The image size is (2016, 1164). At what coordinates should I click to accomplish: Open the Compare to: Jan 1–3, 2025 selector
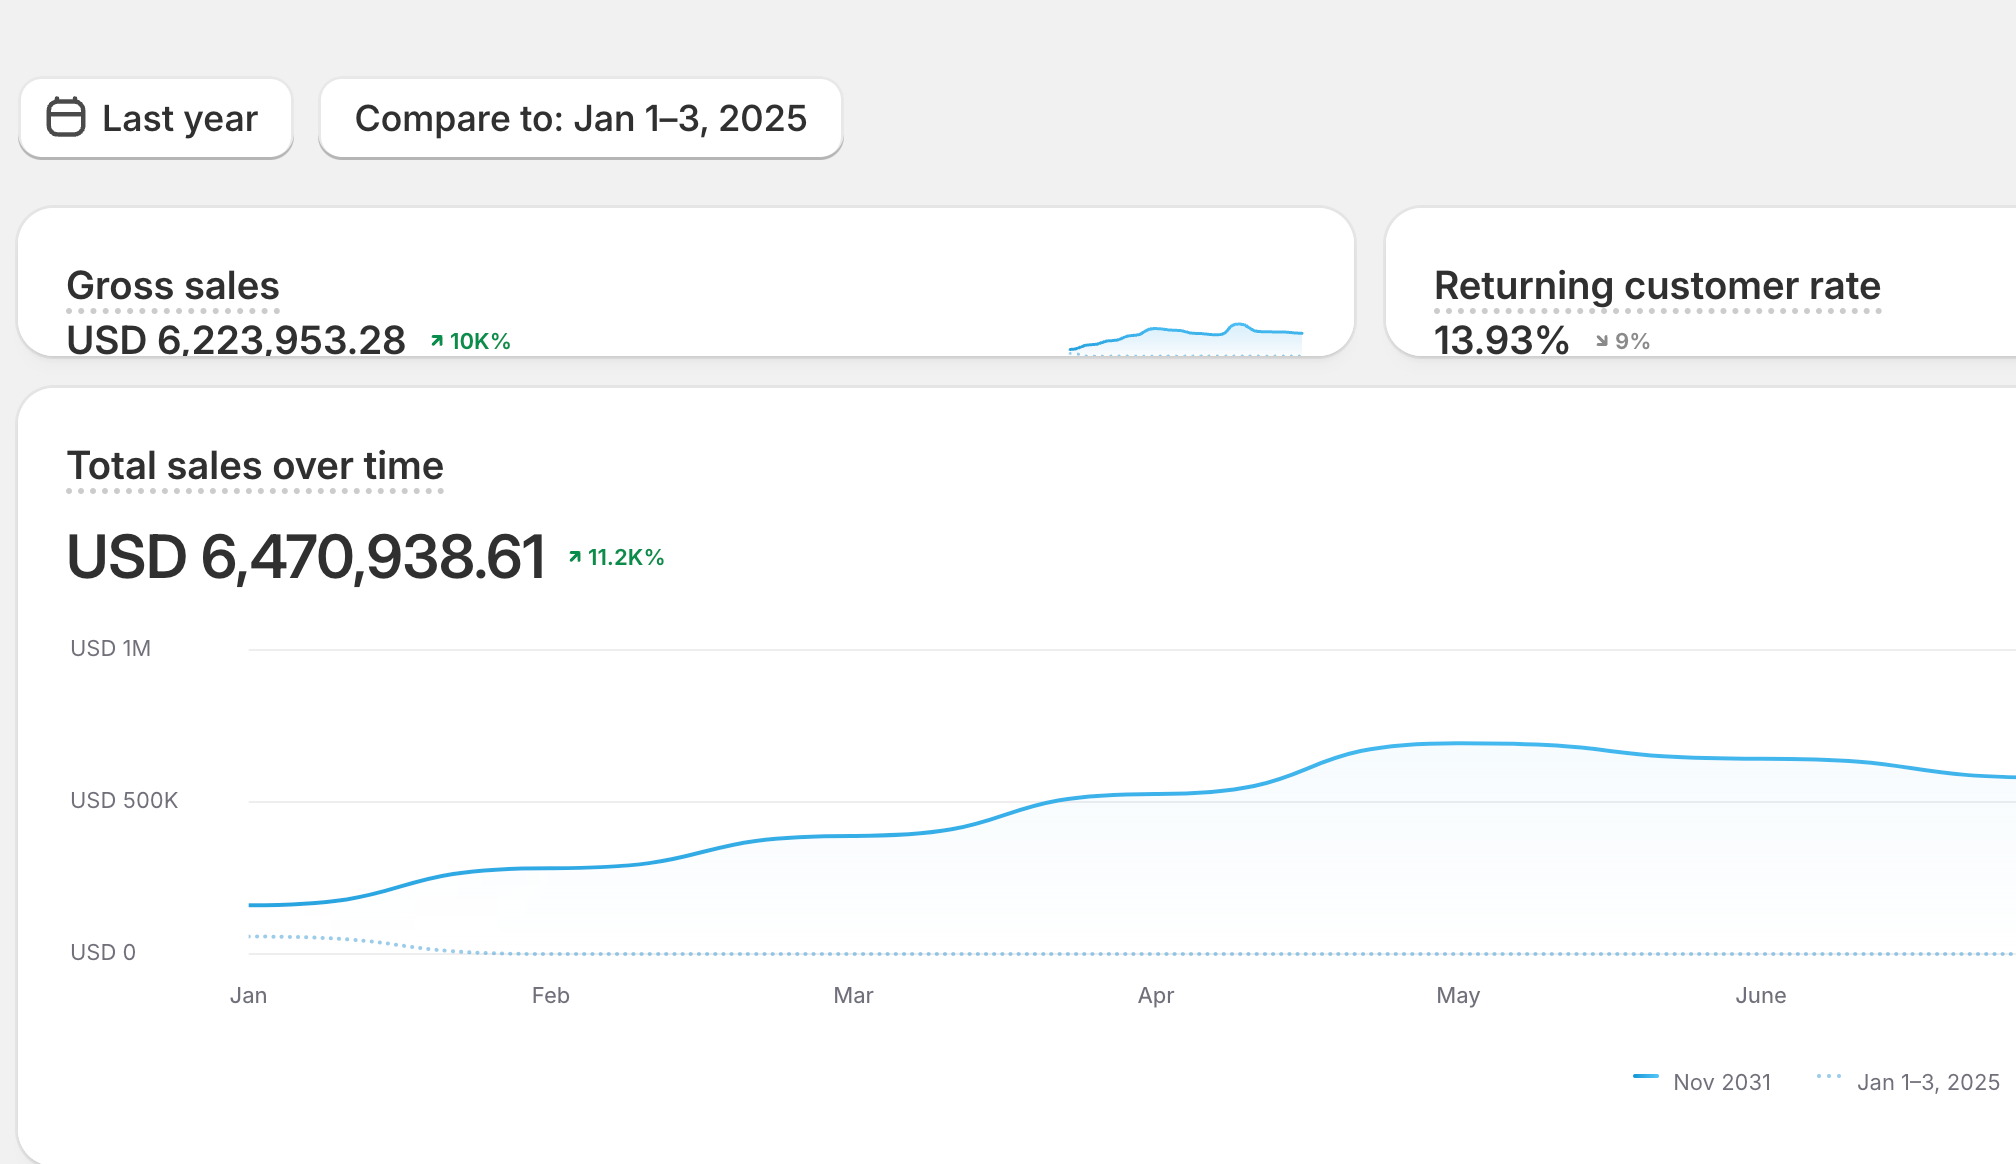click(580, 118)
